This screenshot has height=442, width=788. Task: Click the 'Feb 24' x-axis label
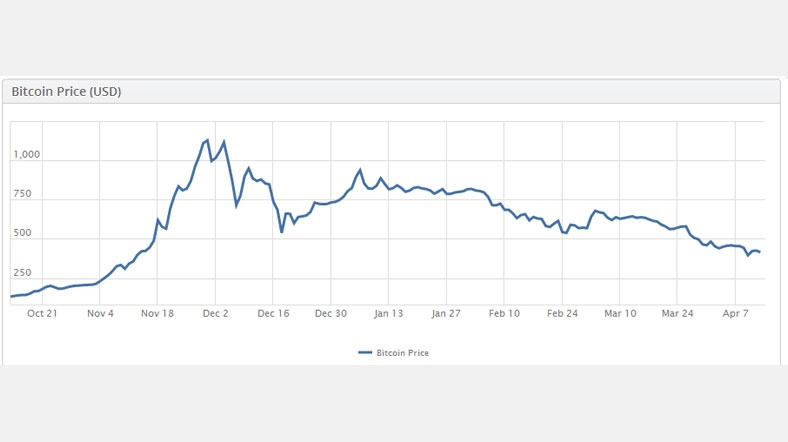click(562, 313)
